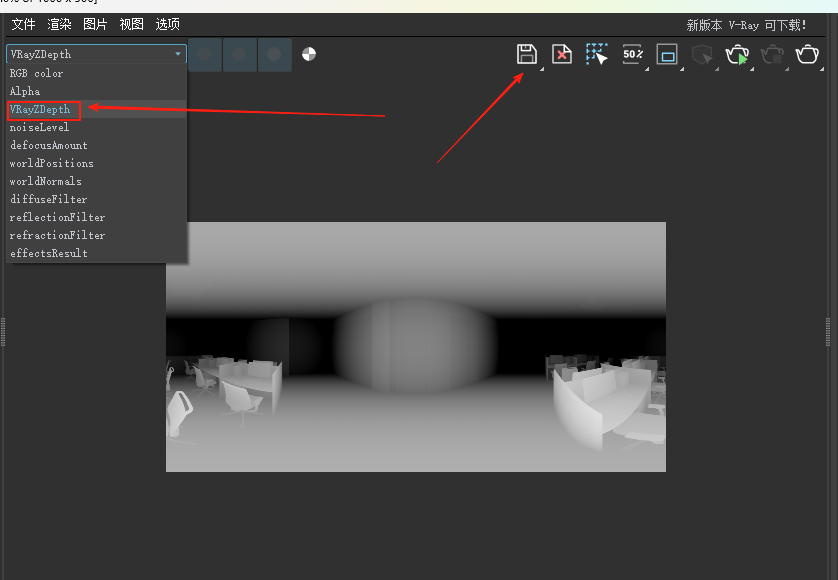Toggle the first round channel button
Viewport: 838px width, 580px height.
click(205, 55)
